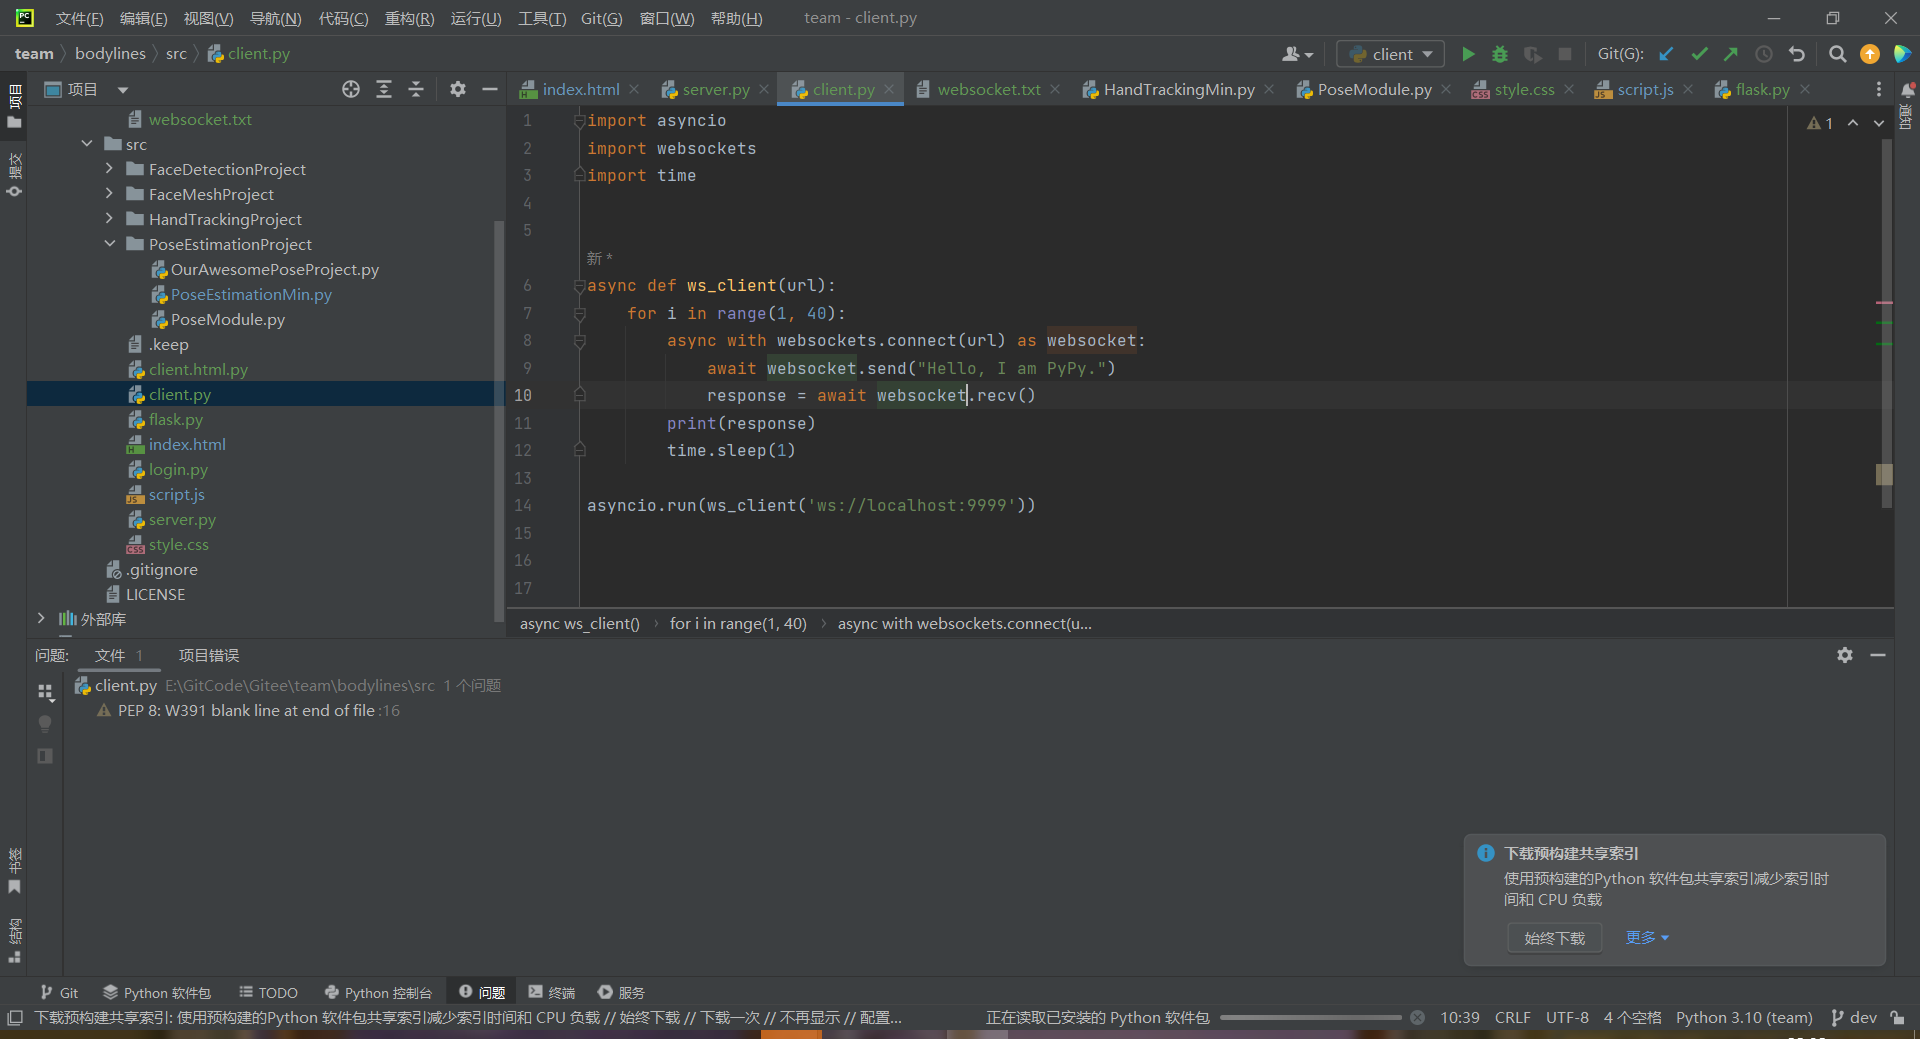Click the group-by icon in Problems panel
Viewport: 1920px width, 1039px height.
(45, 691)
